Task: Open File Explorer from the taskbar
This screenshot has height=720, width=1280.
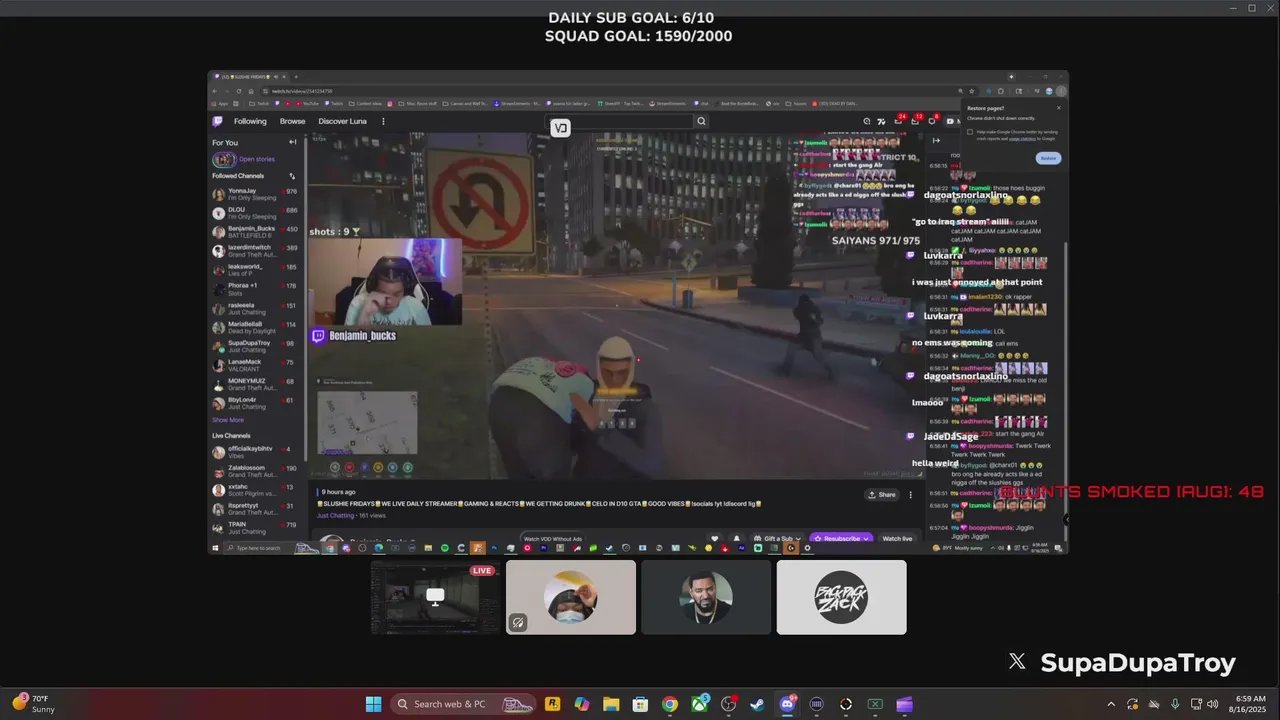Action: 611,704
